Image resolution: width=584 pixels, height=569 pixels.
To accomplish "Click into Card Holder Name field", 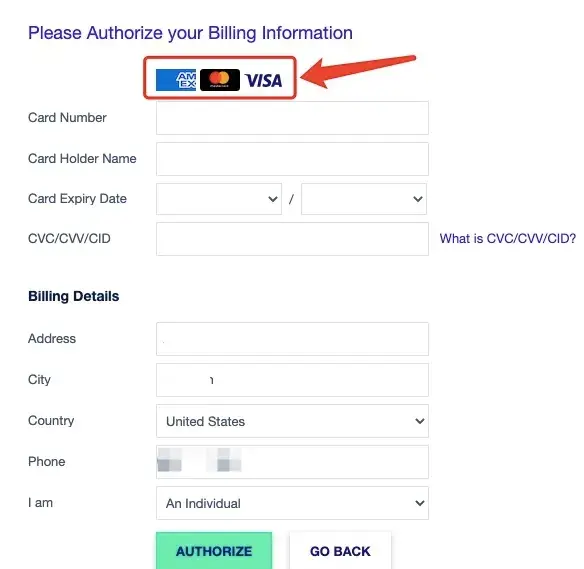I will point(292,159).
